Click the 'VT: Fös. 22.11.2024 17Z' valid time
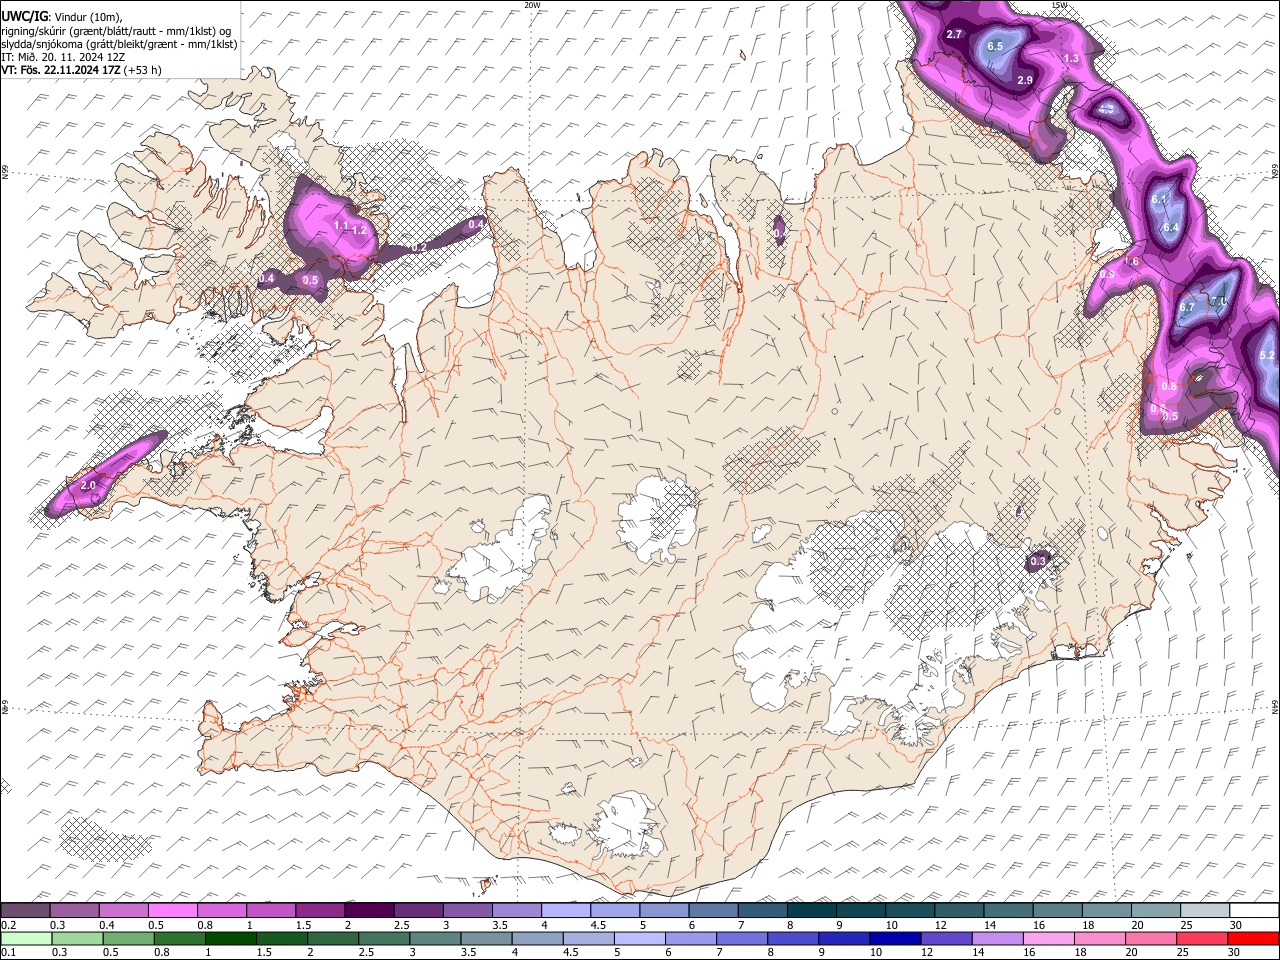 point(61,70)
